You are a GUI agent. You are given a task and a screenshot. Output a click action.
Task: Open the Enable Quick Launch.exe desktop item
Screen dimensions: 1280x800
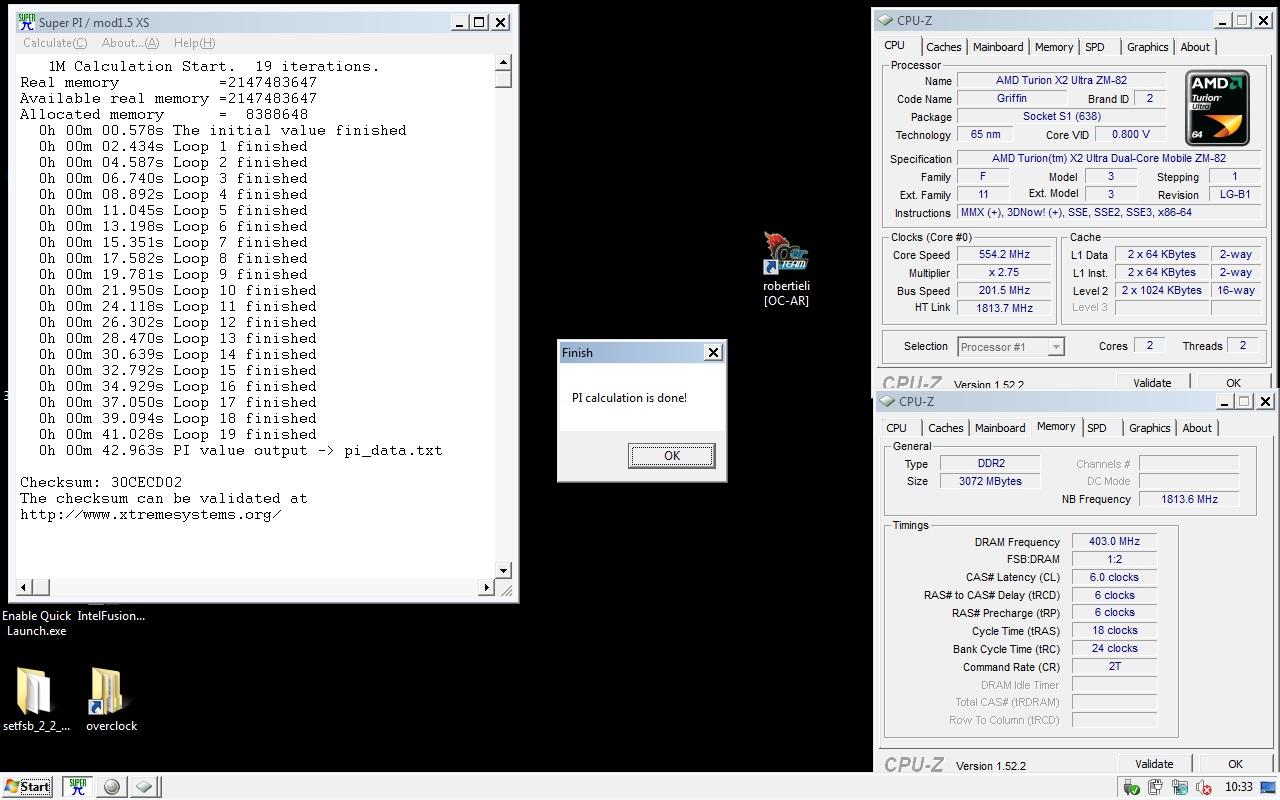[x=37, y=623]
